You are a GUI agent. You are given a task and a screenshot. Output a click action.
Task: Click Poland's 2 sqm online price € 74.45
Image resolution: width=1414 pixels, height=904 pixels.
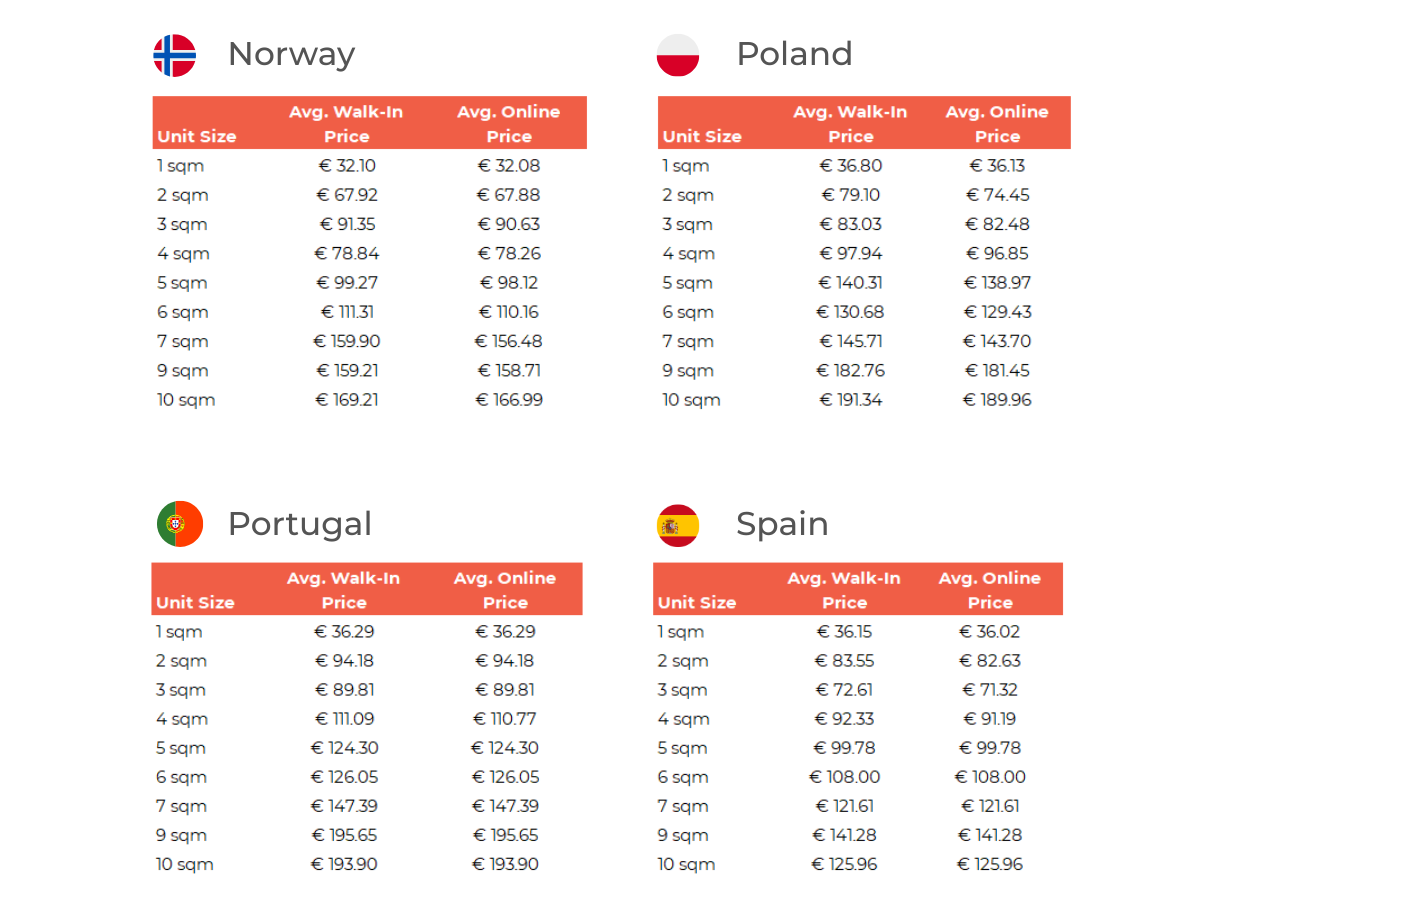997,195
